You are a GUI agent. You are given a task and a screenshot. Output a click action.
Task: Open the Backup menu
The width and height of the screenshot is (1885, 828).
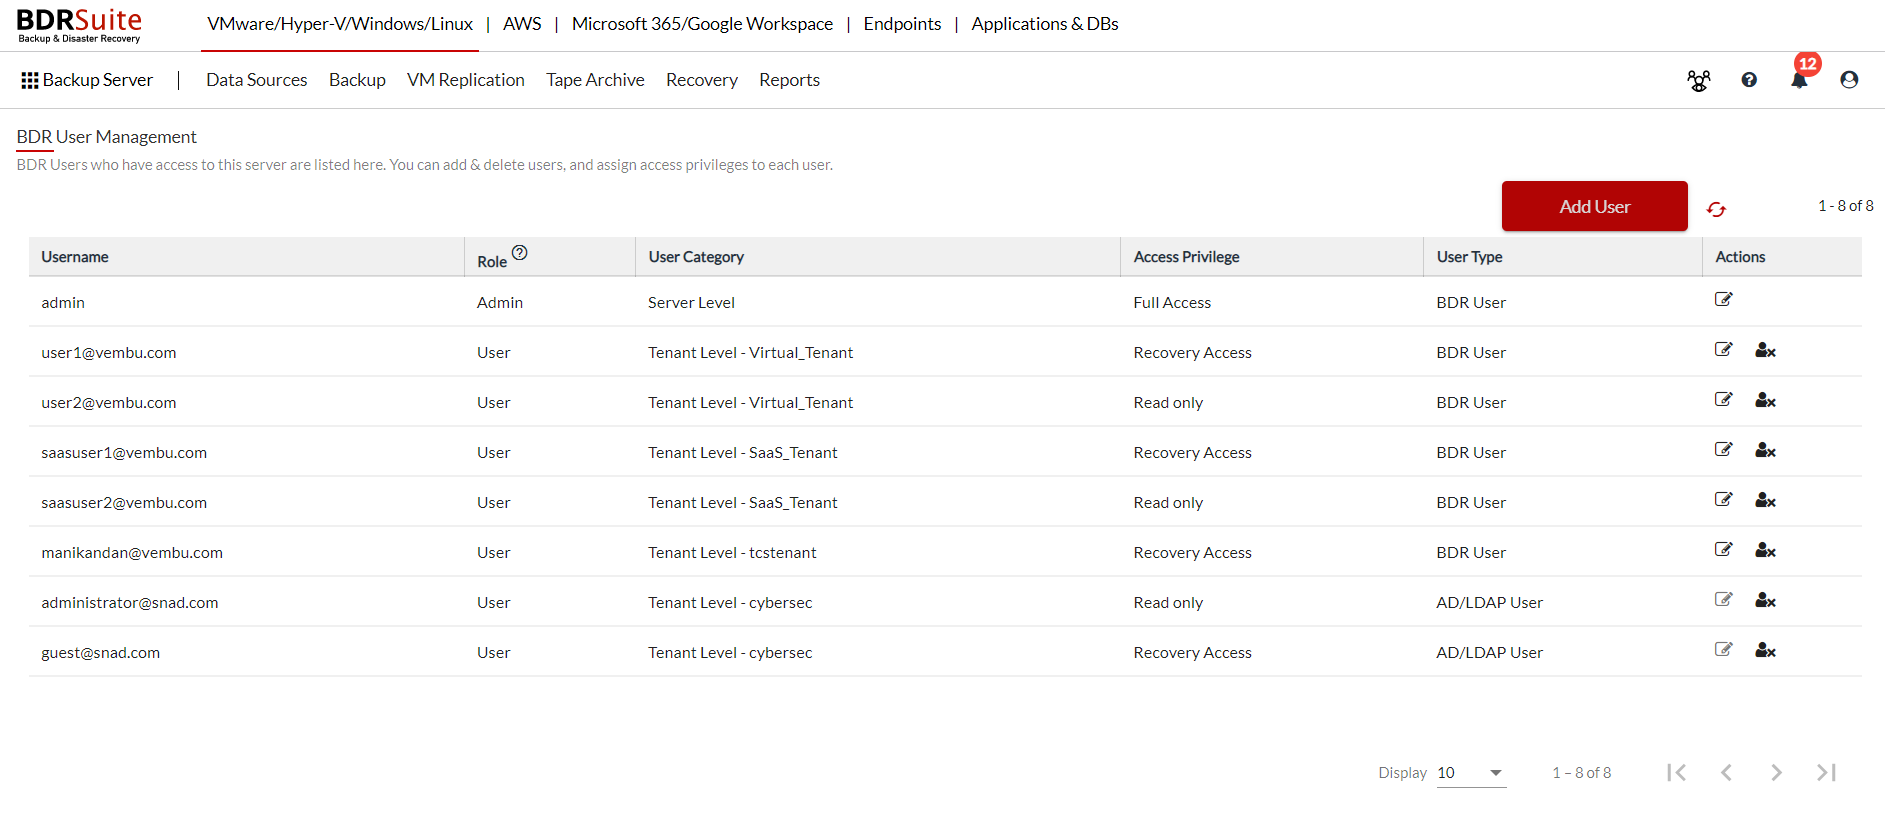[x=357, y=80]
